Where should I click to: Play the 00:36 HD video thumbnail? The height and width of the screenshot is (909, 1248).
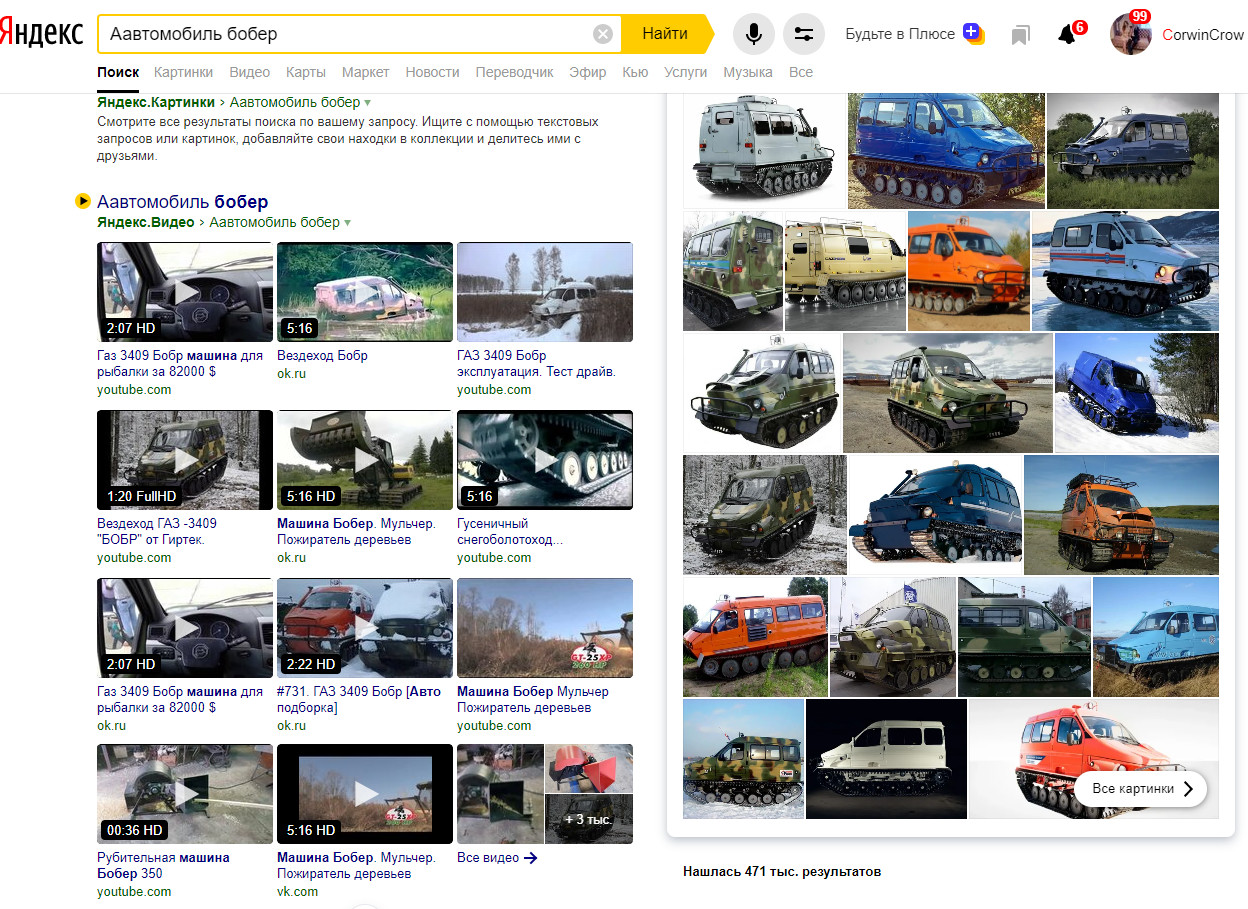(x=185, y=794)
